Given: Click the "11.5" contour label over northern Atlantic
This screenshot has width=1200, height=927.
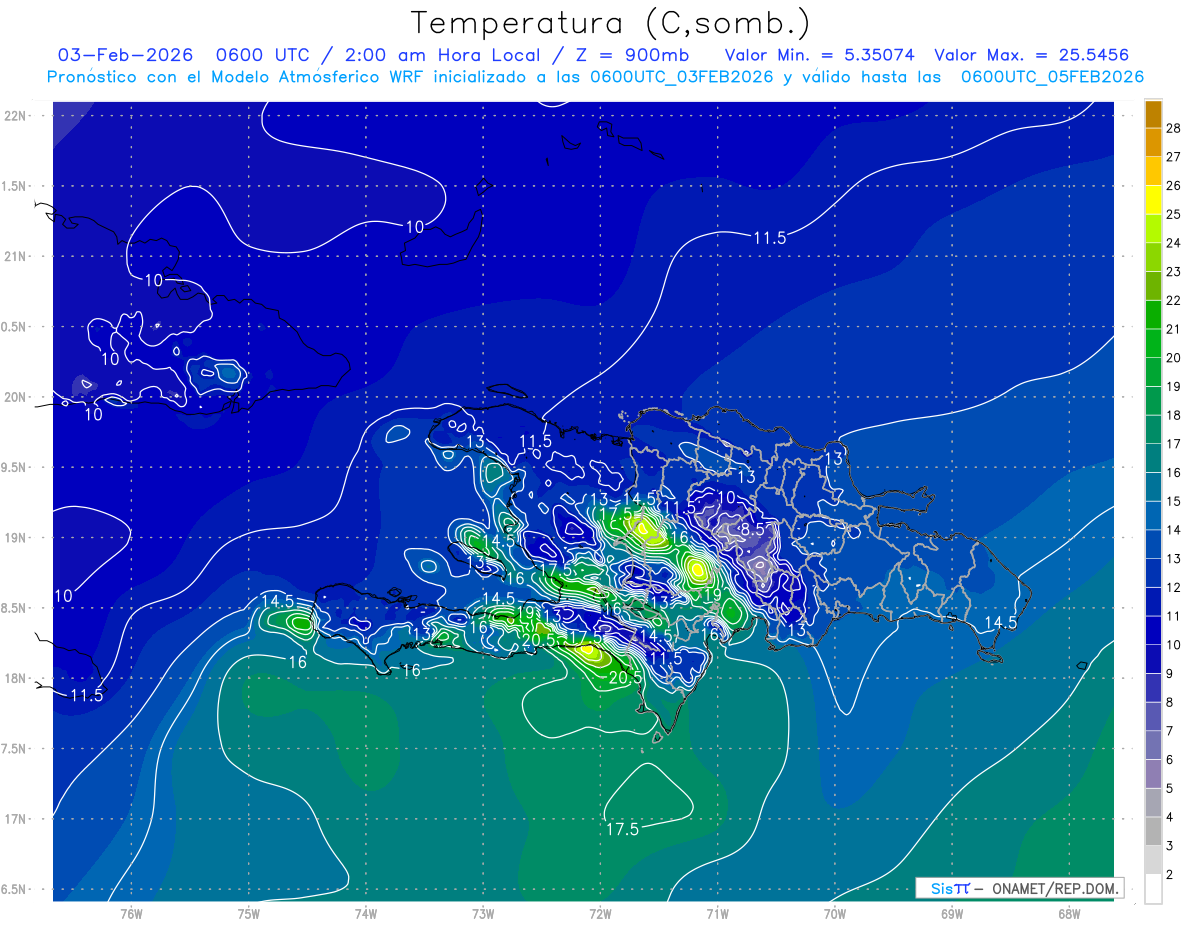Looking at the screenshot, I should pos(769,238).
